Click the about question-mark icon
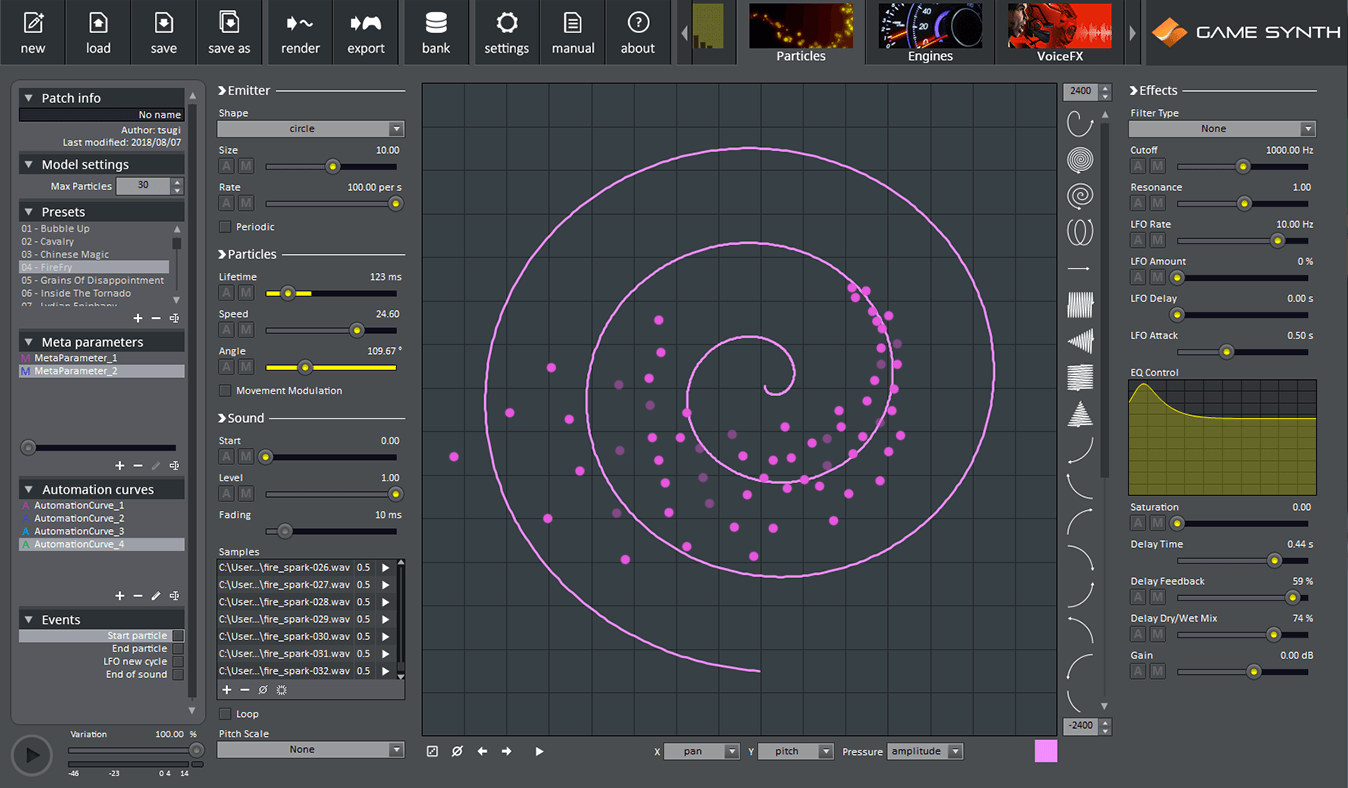The width and height of the screenshot is (1348, 788). pyautogui.click(x=638, y=23)
